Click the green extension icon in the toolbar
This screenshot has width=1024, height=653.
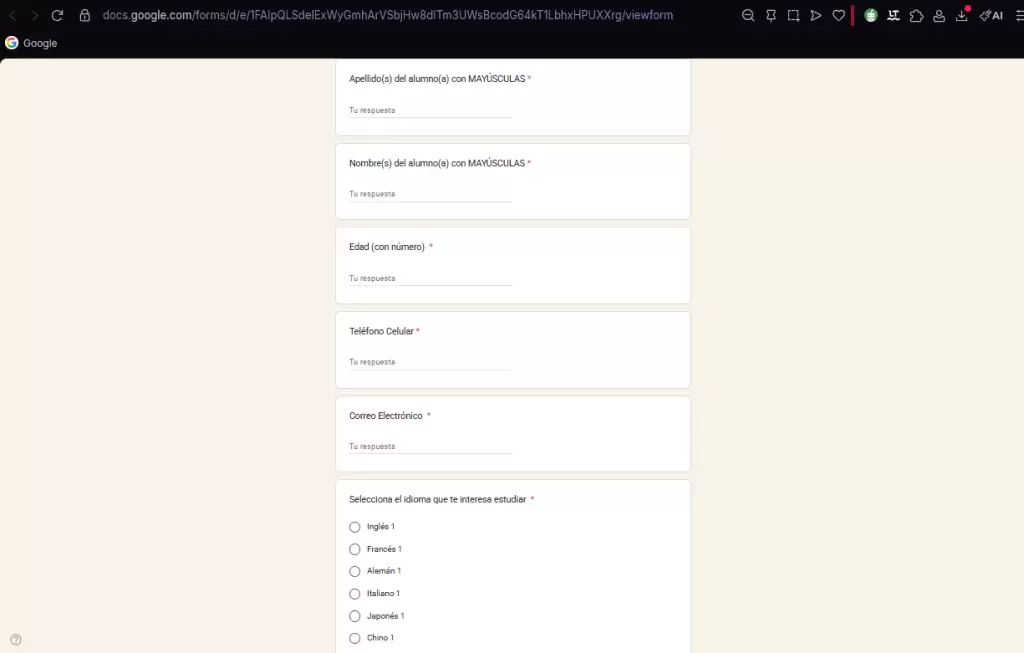click(x=871, y=15)
